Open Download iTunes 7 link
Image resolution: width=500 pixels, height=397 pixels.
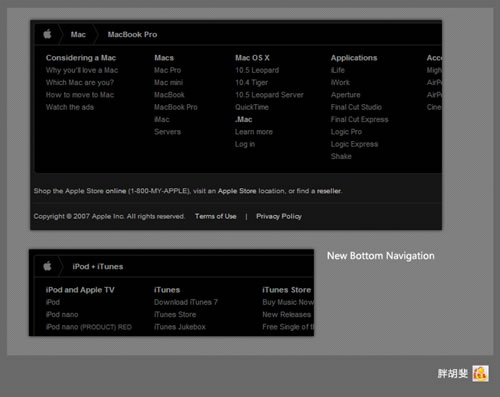click(x=186, y=302)
